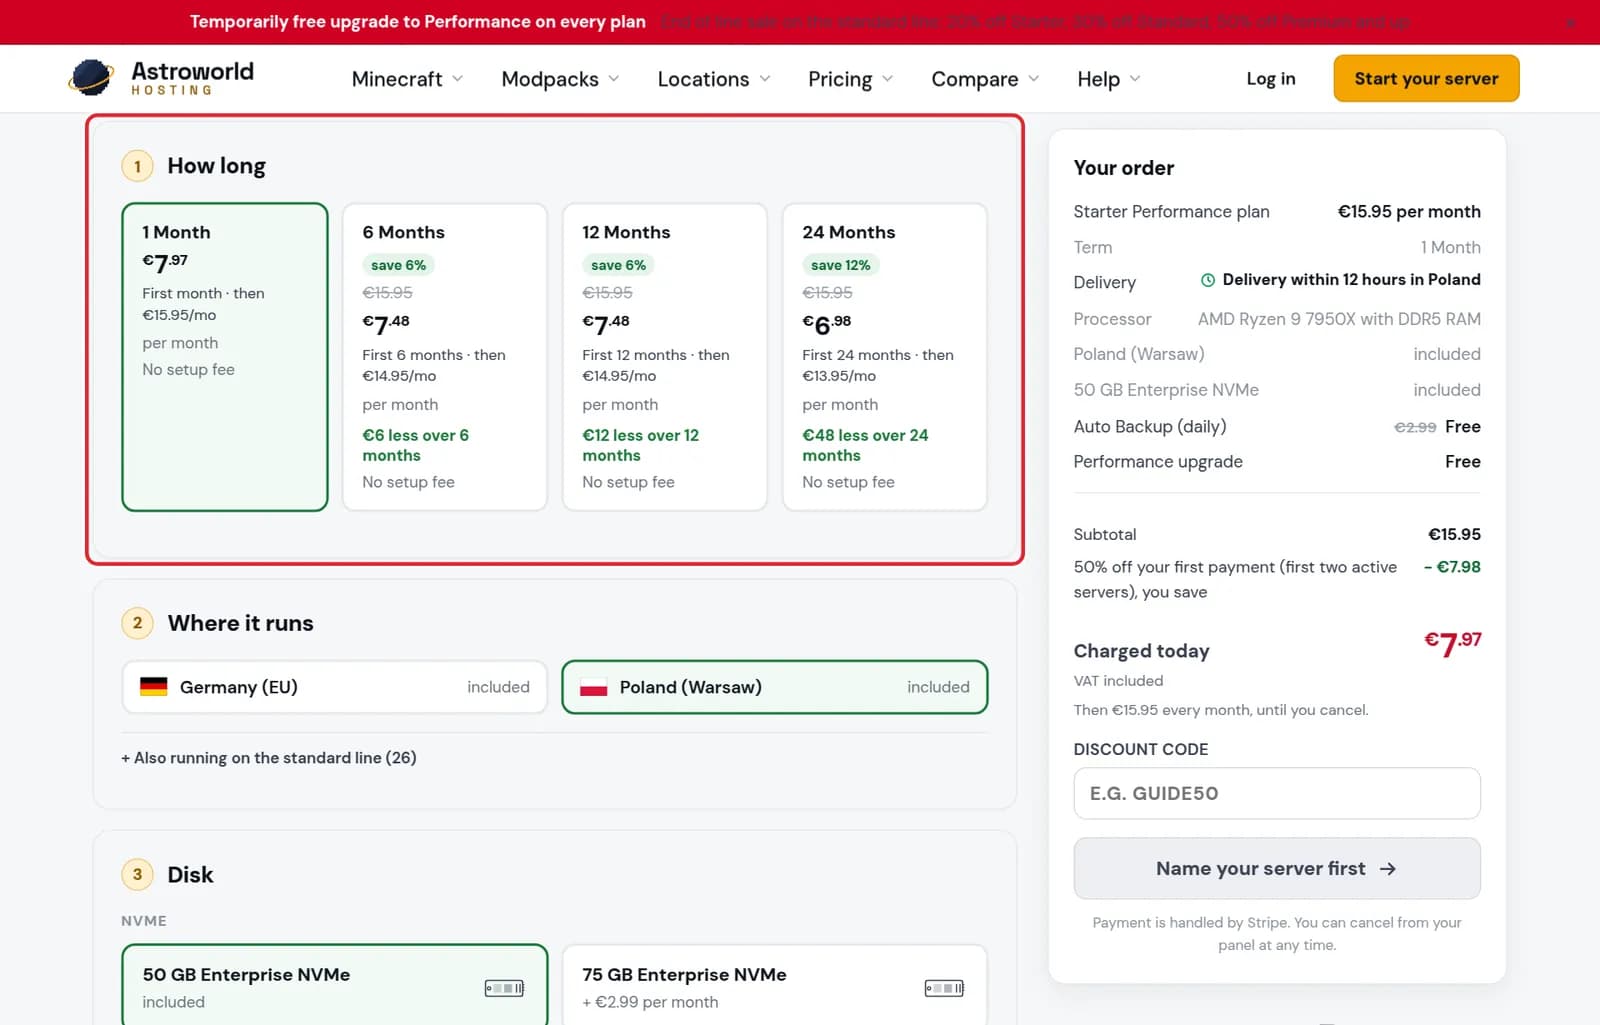Click '€48 less over 24 months' text
Screen dimensions: 1600x1025
[865, 445]
